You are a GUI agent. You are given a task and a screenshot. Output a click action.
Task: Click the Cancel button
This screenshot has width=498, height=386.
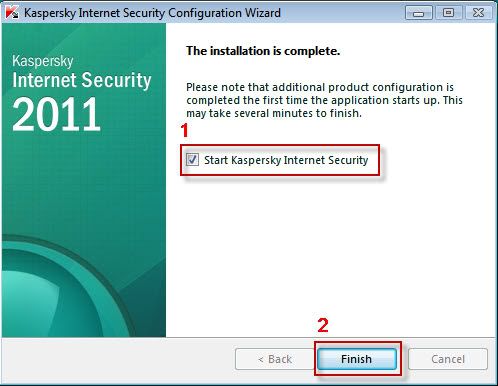448,359
